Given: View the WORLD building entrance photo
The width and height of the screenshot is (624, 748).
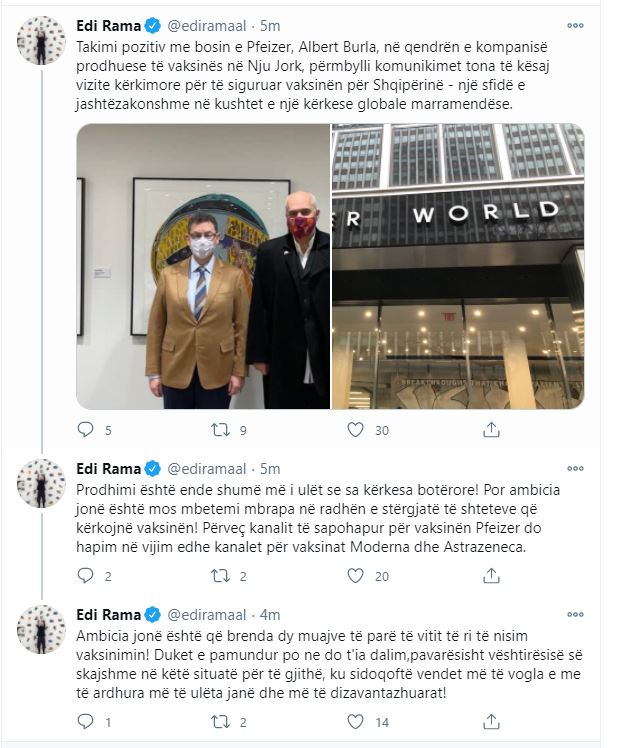Looking at the screenshot, I should (458, 266).
